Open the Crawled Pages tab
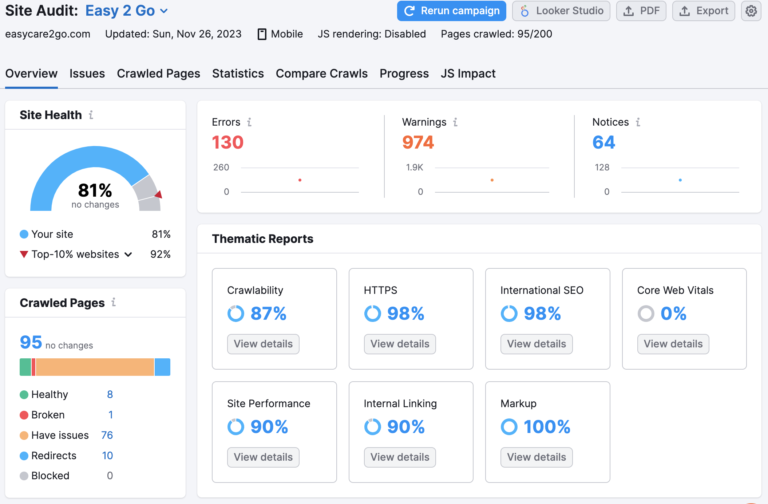The image size is (768, 504). tap(158, 73)
